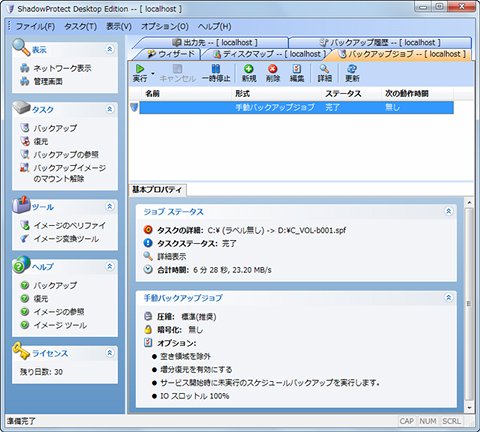480x432 pixels.
Task: Click the タスクの詳細 target icon
Action: tap(148, 230)
